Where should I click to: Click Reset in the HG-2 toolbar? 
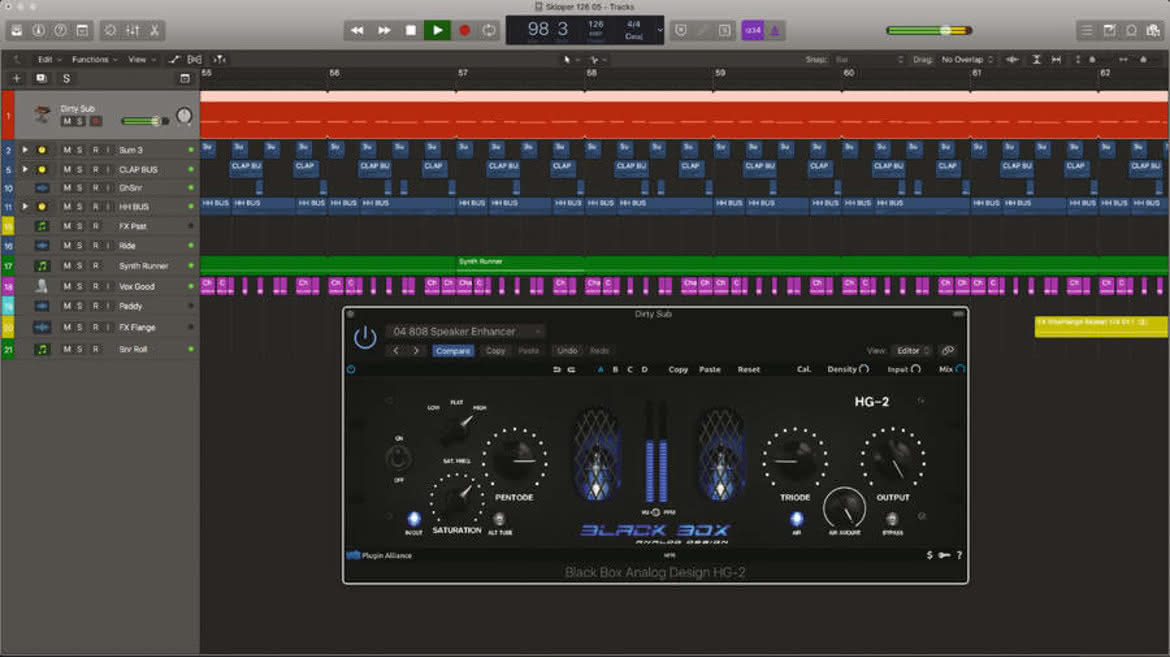click(x=748, y=370)
